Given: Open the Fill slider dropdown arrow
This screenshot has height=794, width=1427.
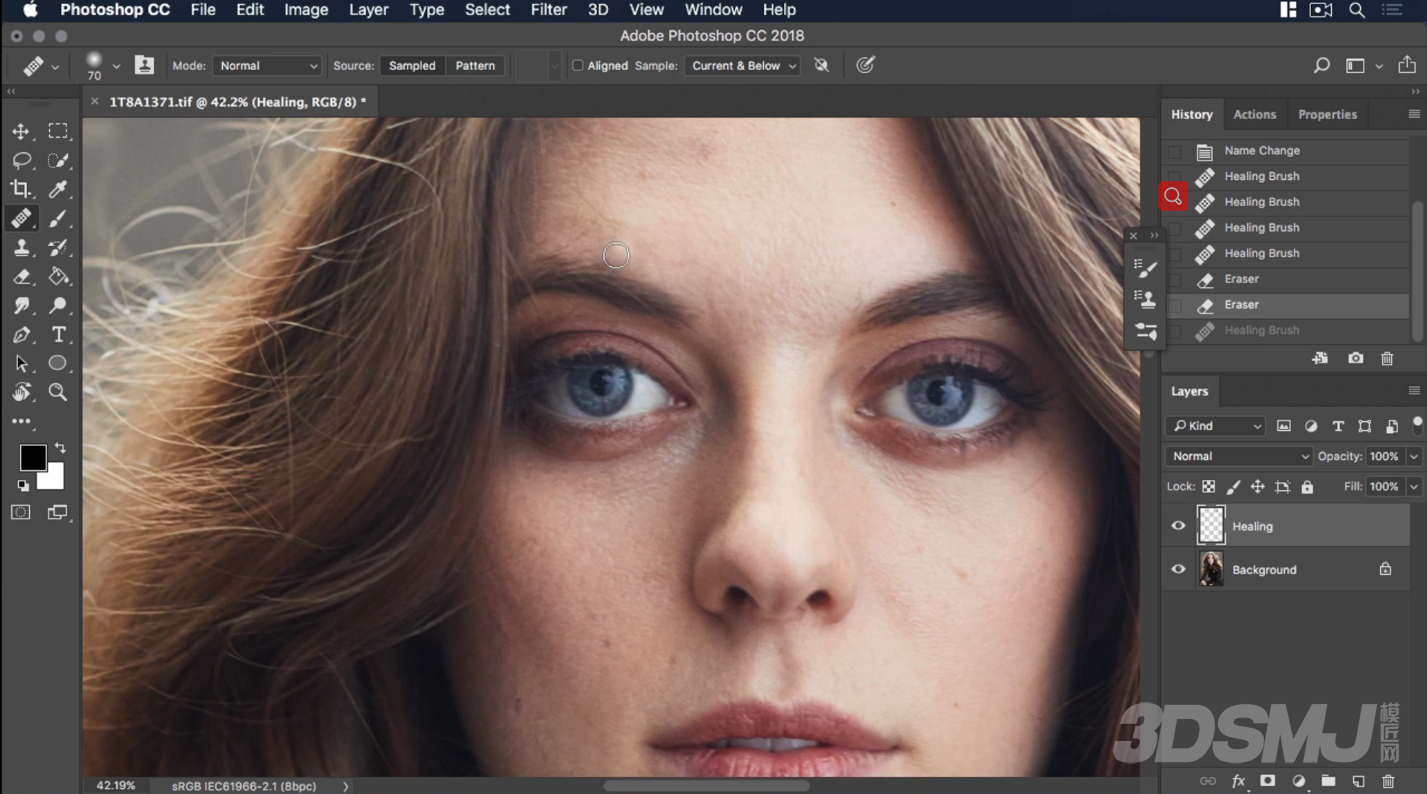Looking at the screenshot, I should [x=1414, y=487].
